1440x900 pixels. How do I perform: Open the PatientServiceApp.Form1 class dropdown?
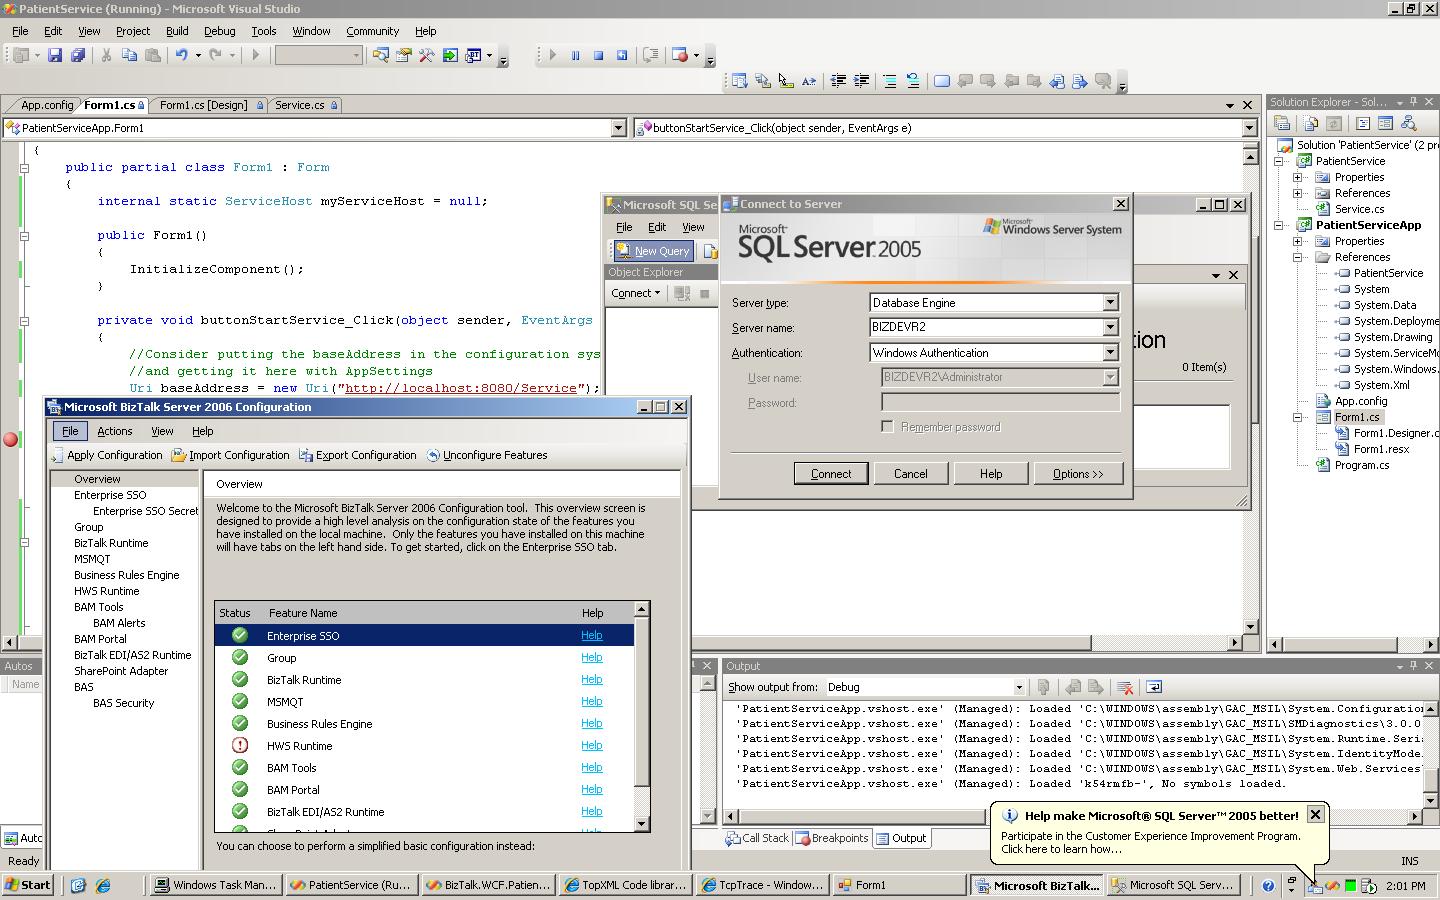pos(618,128)
